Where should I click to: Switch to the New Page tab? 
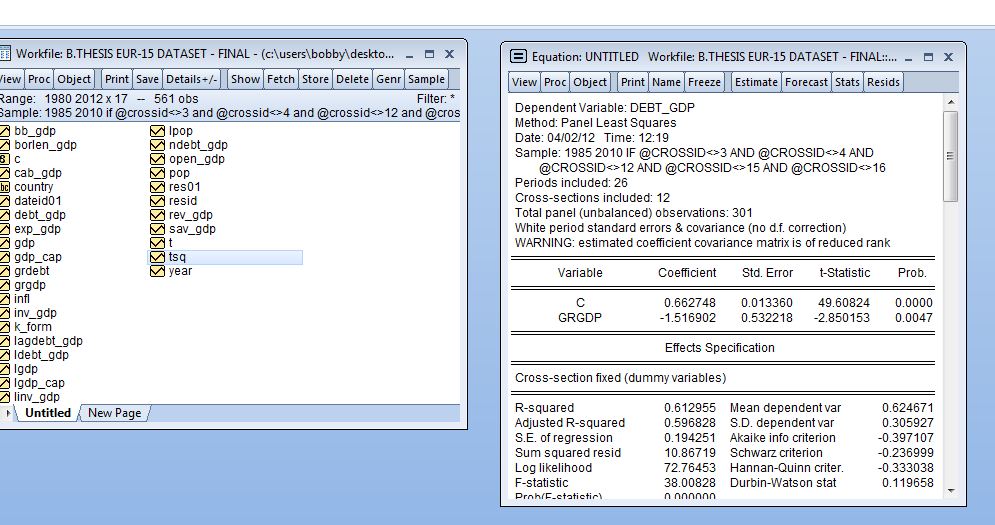coord(114,413)
